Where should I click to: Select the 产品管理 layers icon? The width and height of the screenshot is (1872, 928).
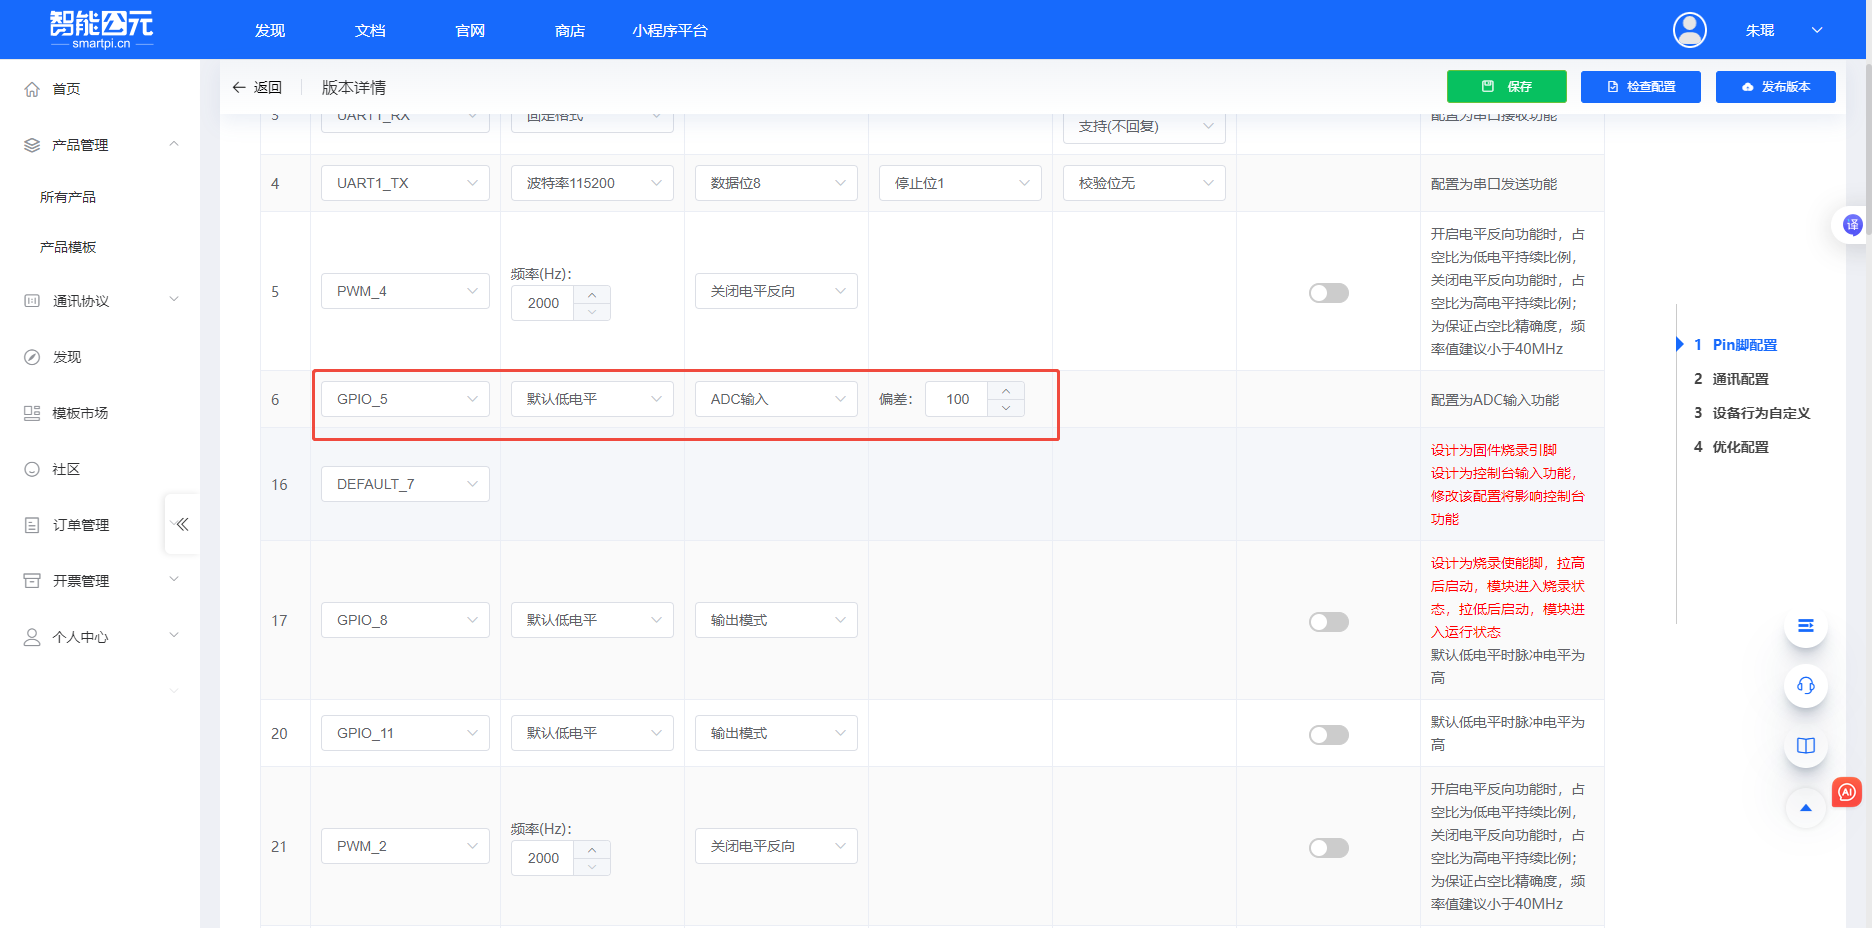click(x=30, y=144)
